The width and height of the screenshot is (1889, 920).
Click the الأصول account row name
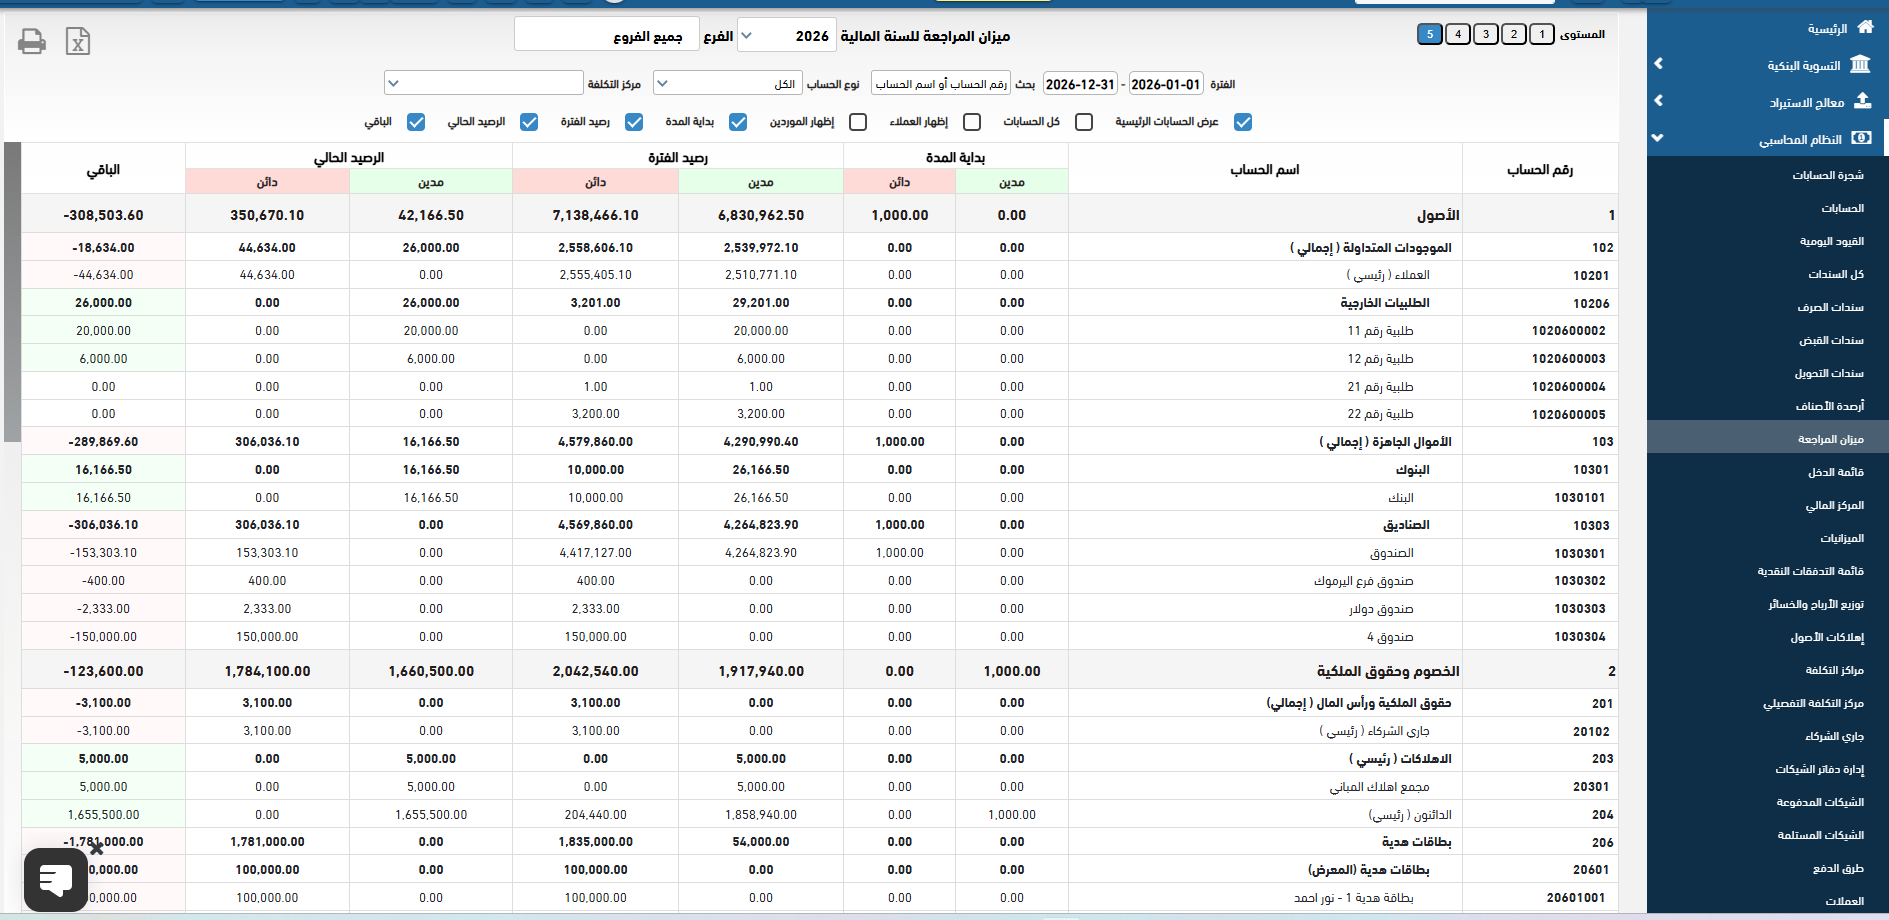[x=1437, y=215]
